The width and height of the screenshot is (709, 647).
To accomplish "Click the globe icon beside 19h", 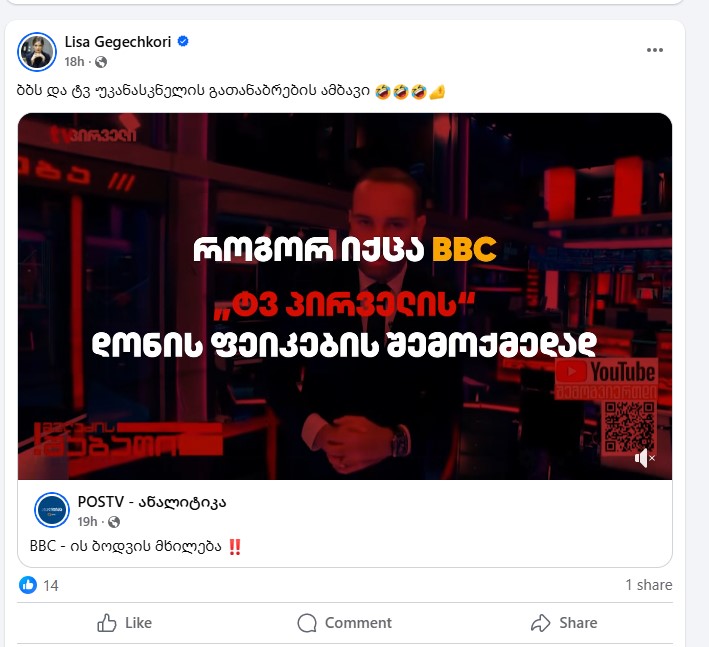I will (114, 522).
